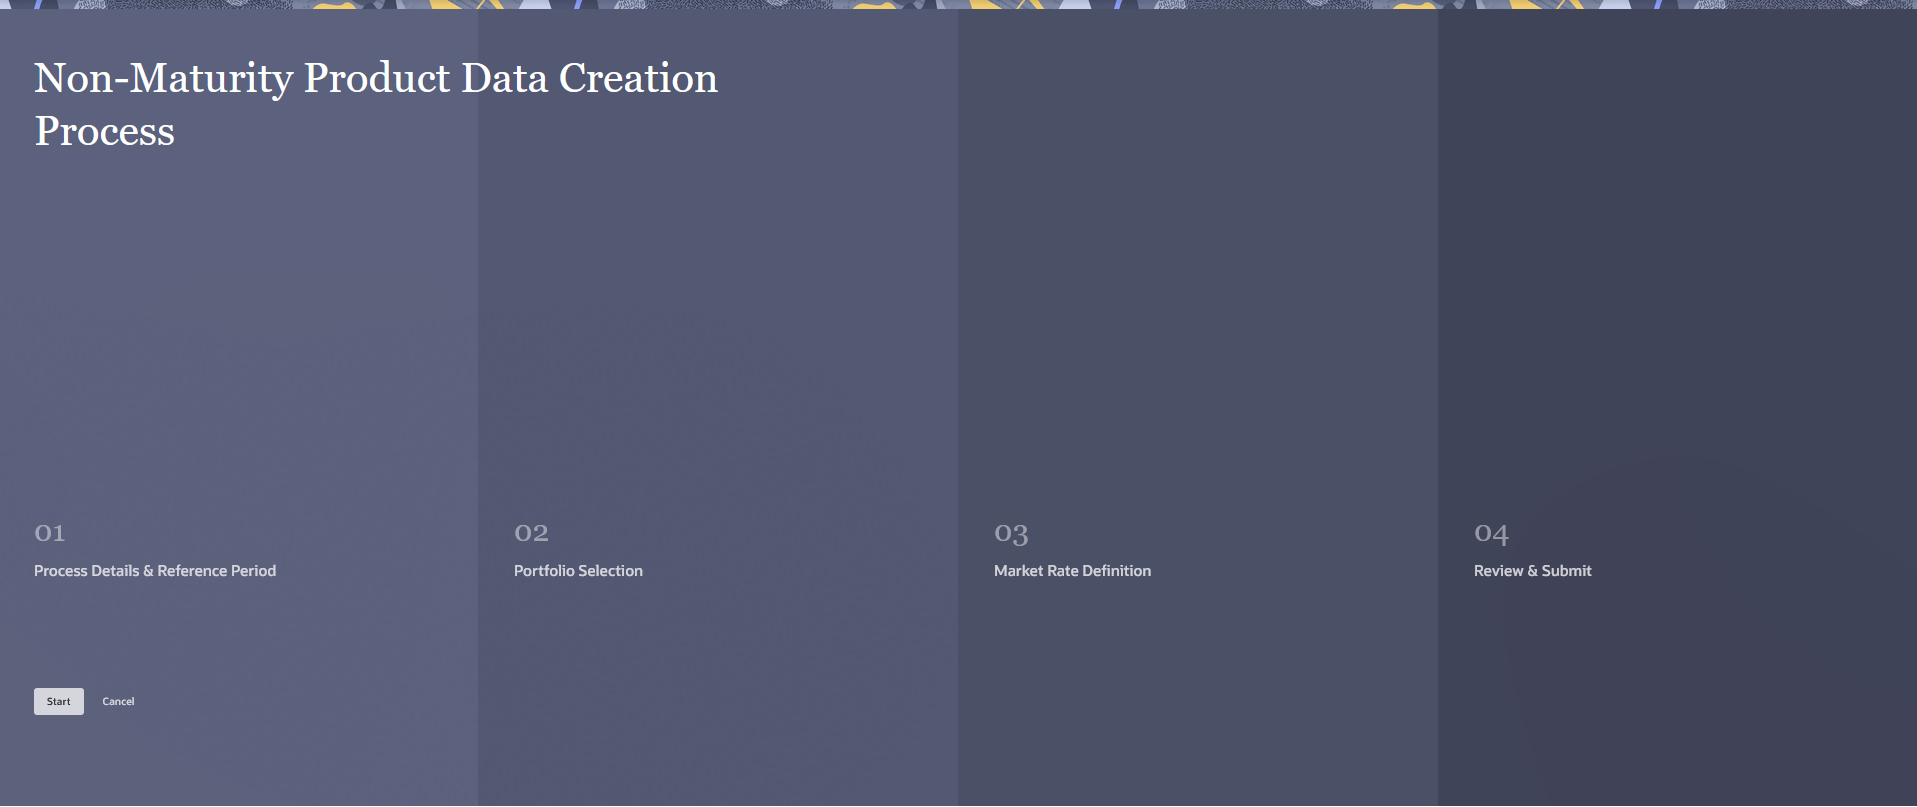
Task: Select the Portfolio Selection step label
Action: pyautogui.click(x=578, y=570)
